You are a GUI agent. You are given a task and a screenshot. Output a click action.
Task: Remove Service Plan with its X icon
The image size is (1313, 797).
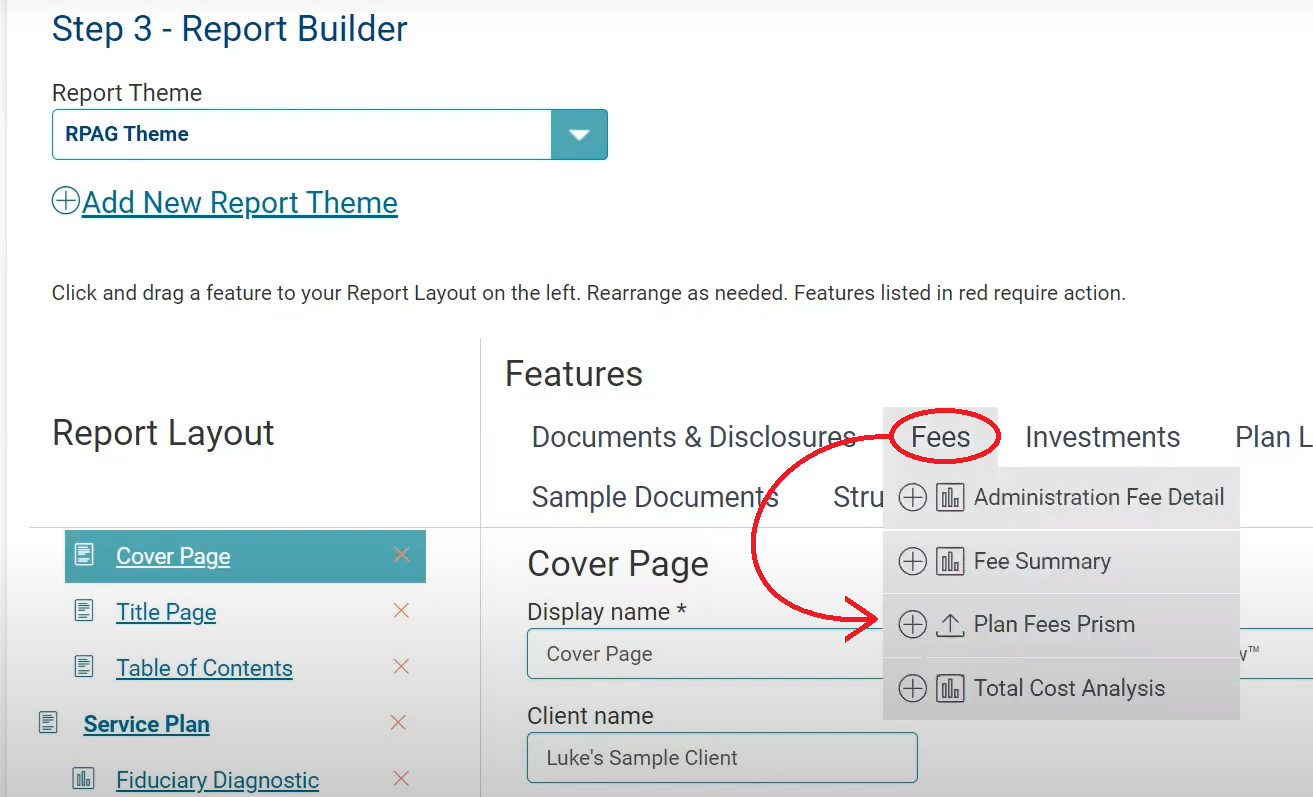click(398, 722)
